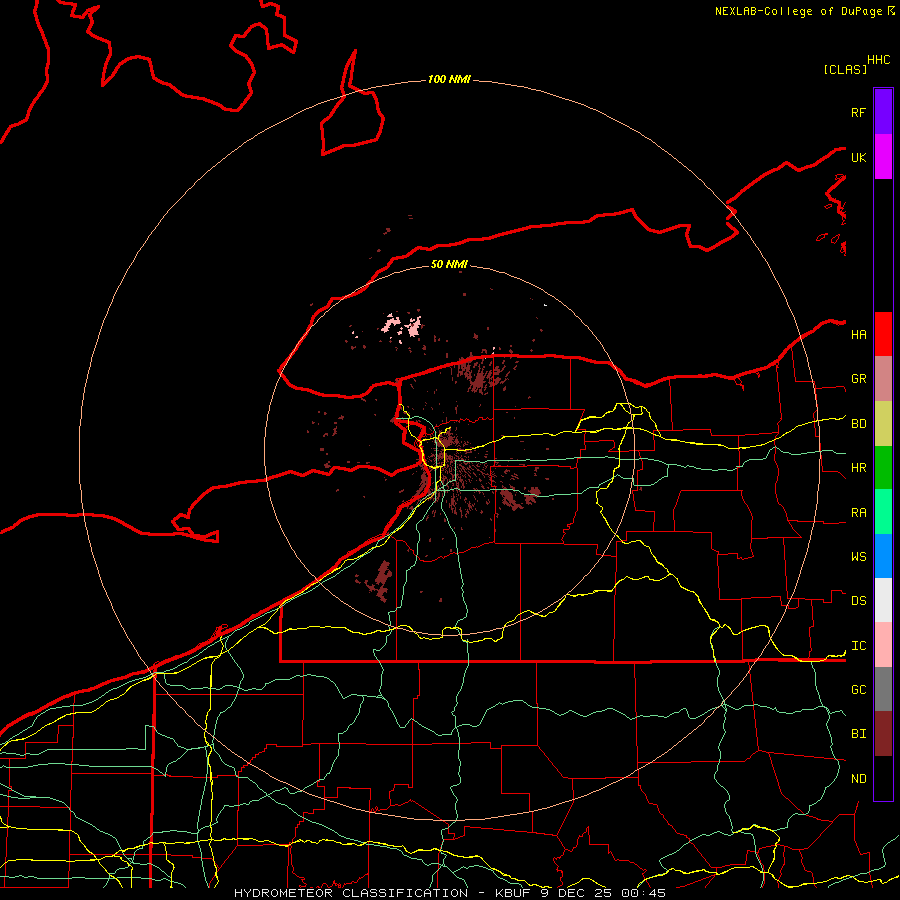Screen dimensions: 900x900
Task: Click the BI legend label
Action: pyautogui.click(x=858, y=734)
